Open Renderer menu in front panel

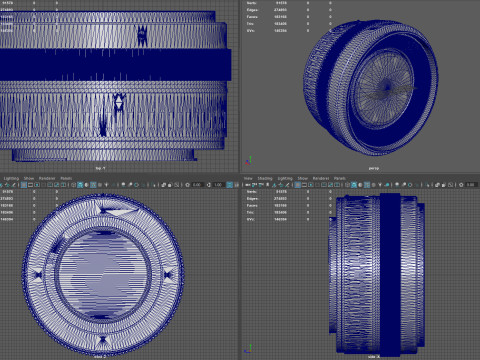47,178
